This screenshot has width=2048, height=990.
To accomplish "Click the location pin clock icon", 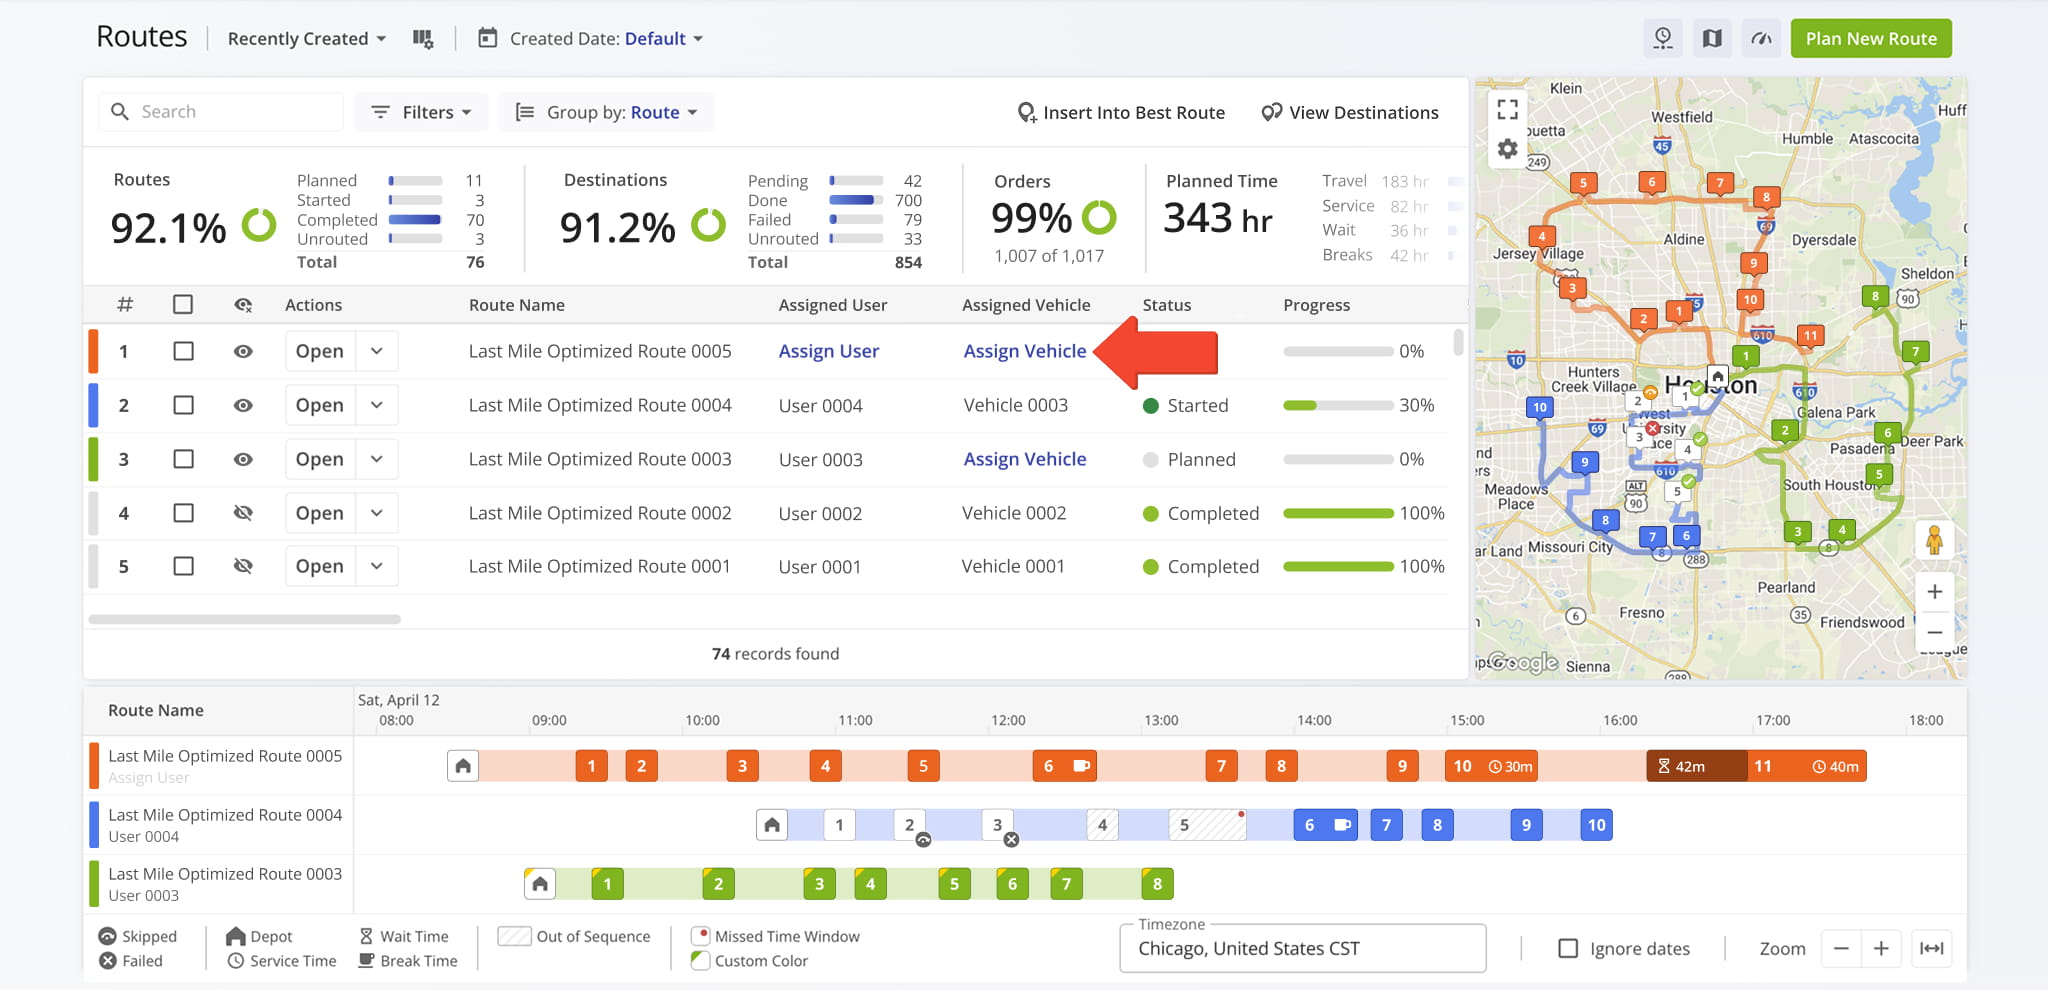I will pos(1663,39).
